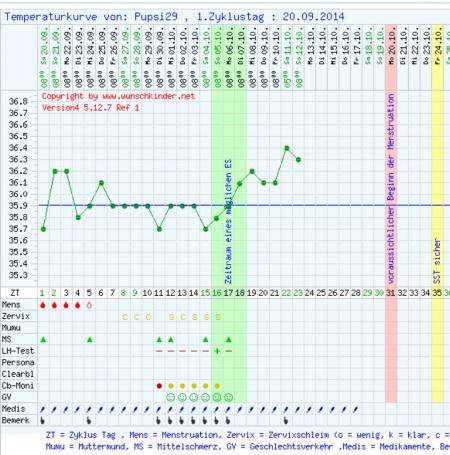
Task: Click the green MS triangle on cycle day 1
Action: click(43, 339)
